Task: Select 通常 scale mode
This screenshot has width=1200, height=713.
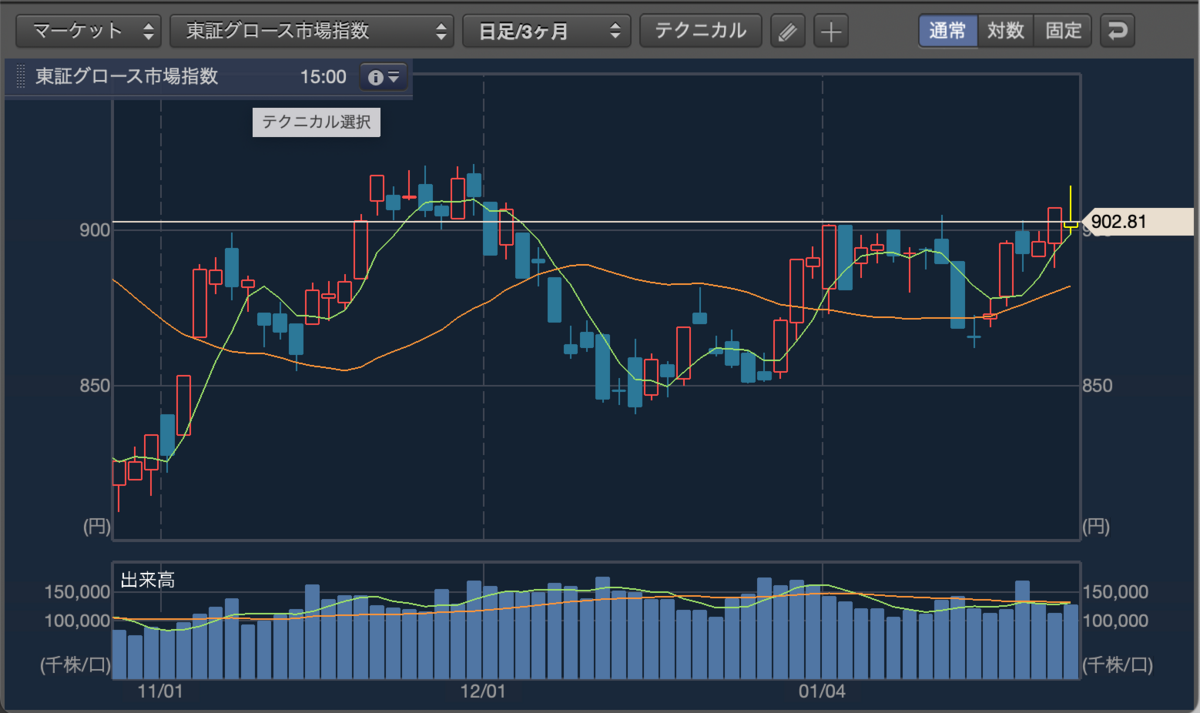Action: tap(947, 31)
